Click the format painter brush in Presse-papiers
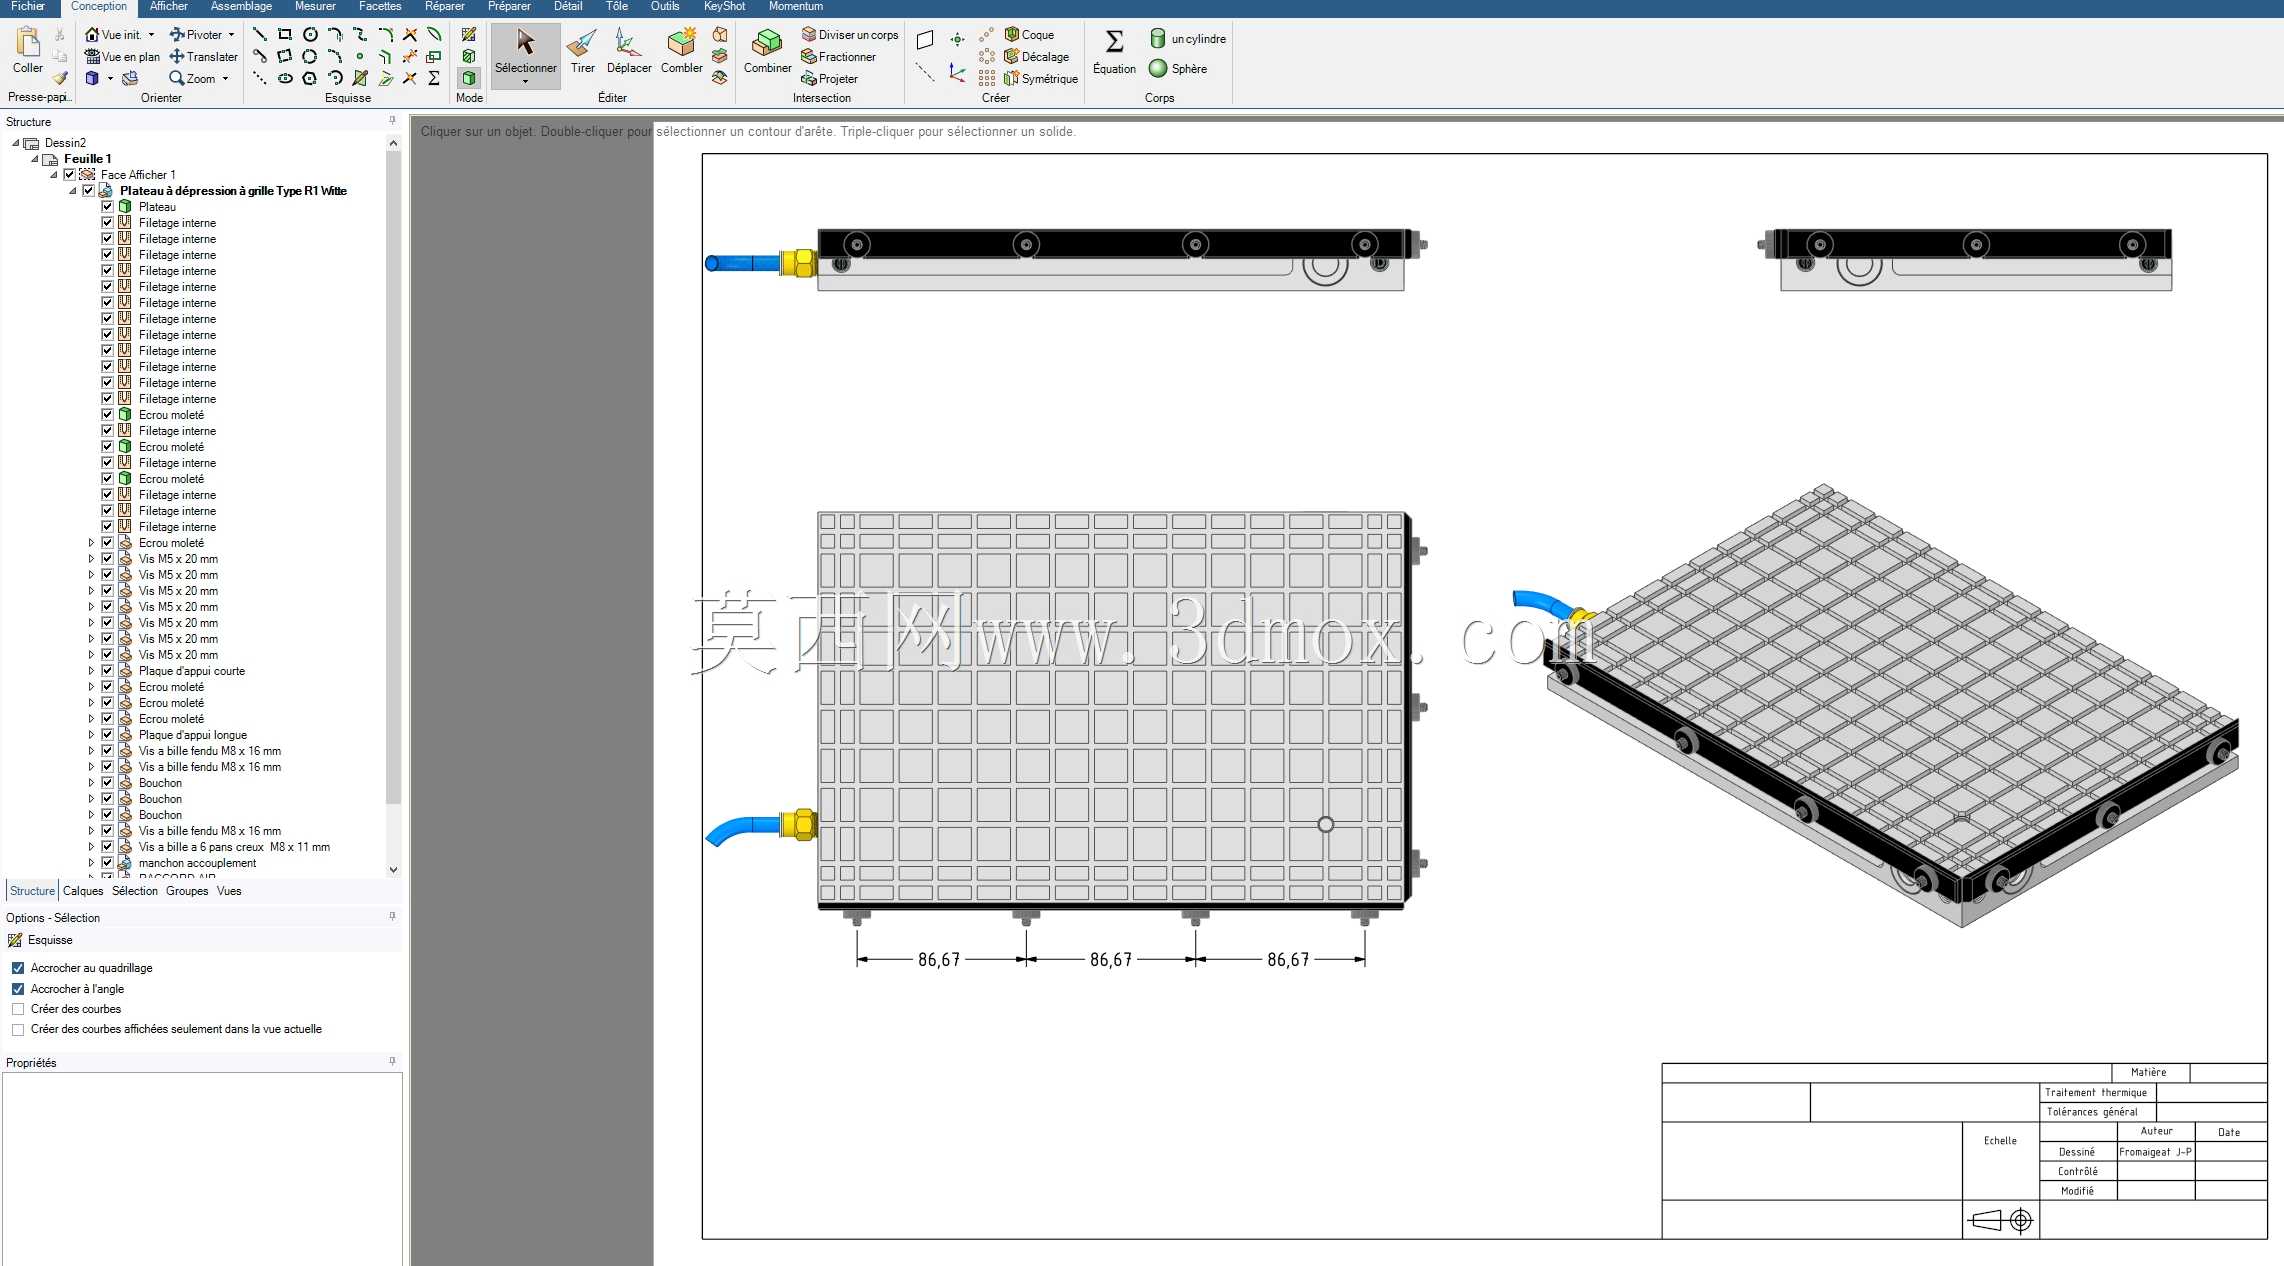The image size is (2284, 1266). click(x=60, y=78)
